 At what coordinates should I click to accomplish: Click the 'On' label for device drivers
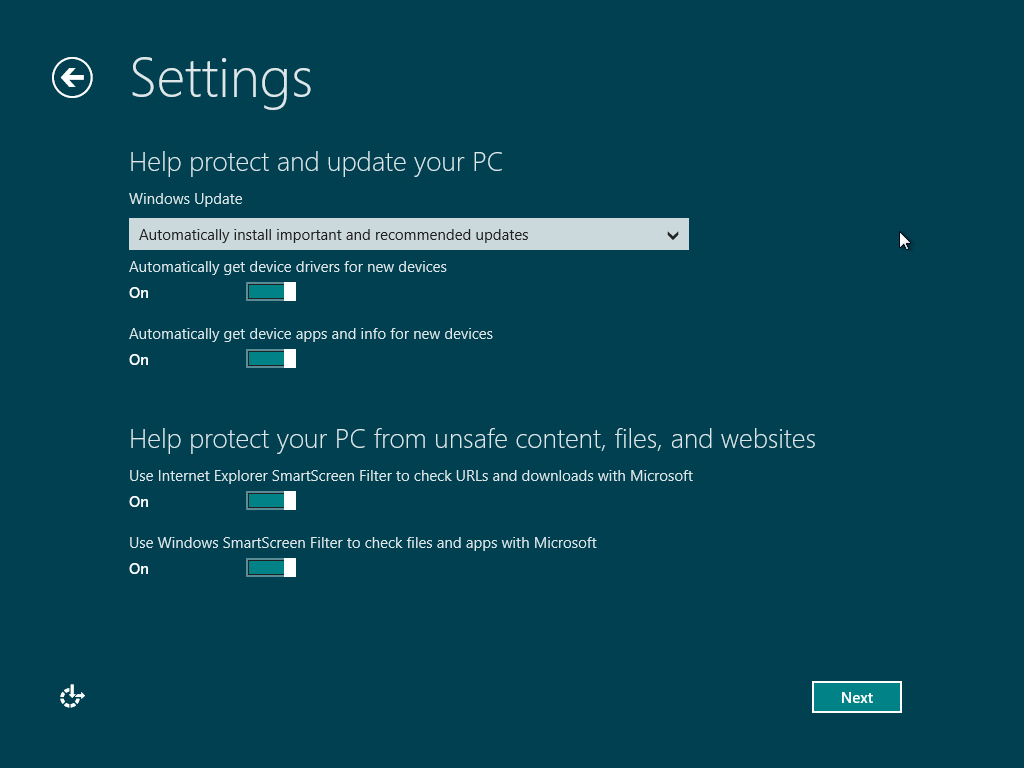pos(139,293)
